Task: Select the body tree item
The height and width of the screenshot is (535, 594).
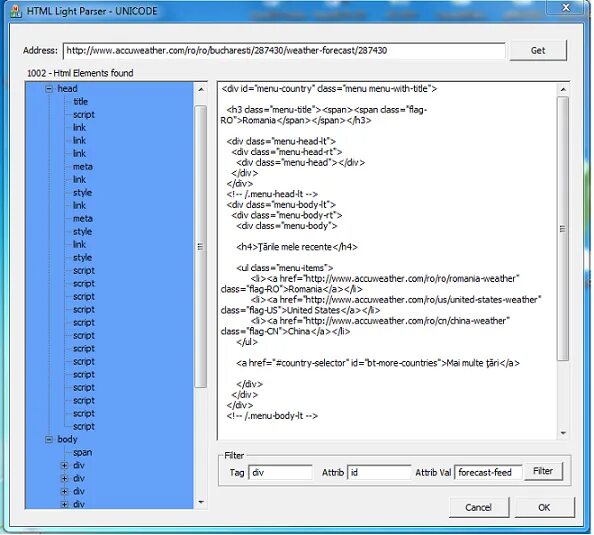Action: pyautogui.click(x=67, y=440)
